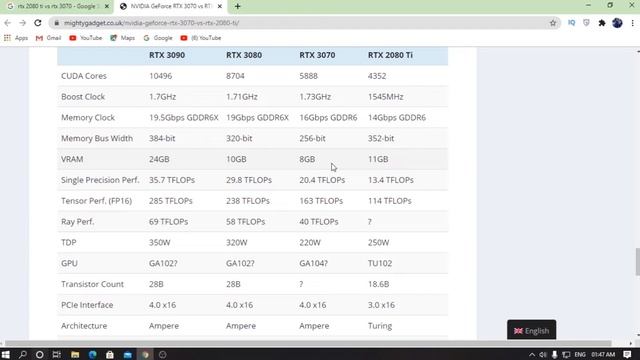
Task: Open the Gmail bookmark
Action: point(48,38)
